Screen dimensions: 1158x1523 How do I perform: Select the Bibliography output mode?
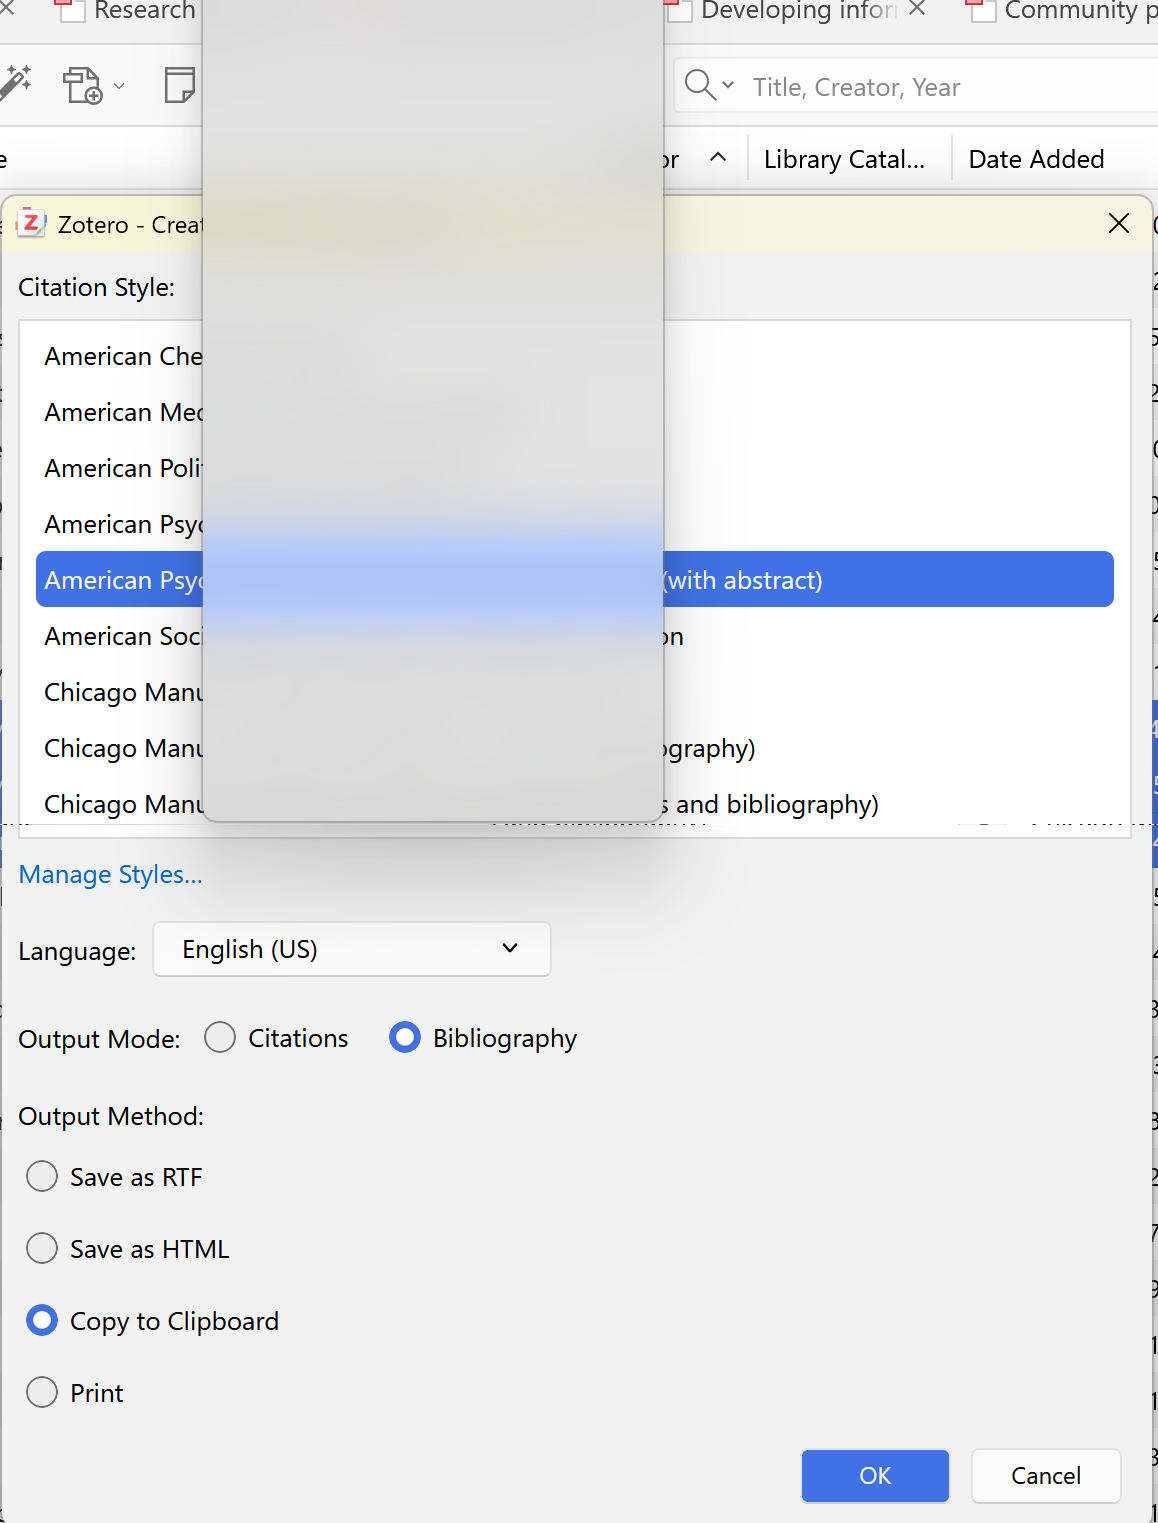[x=405, y=1038]
